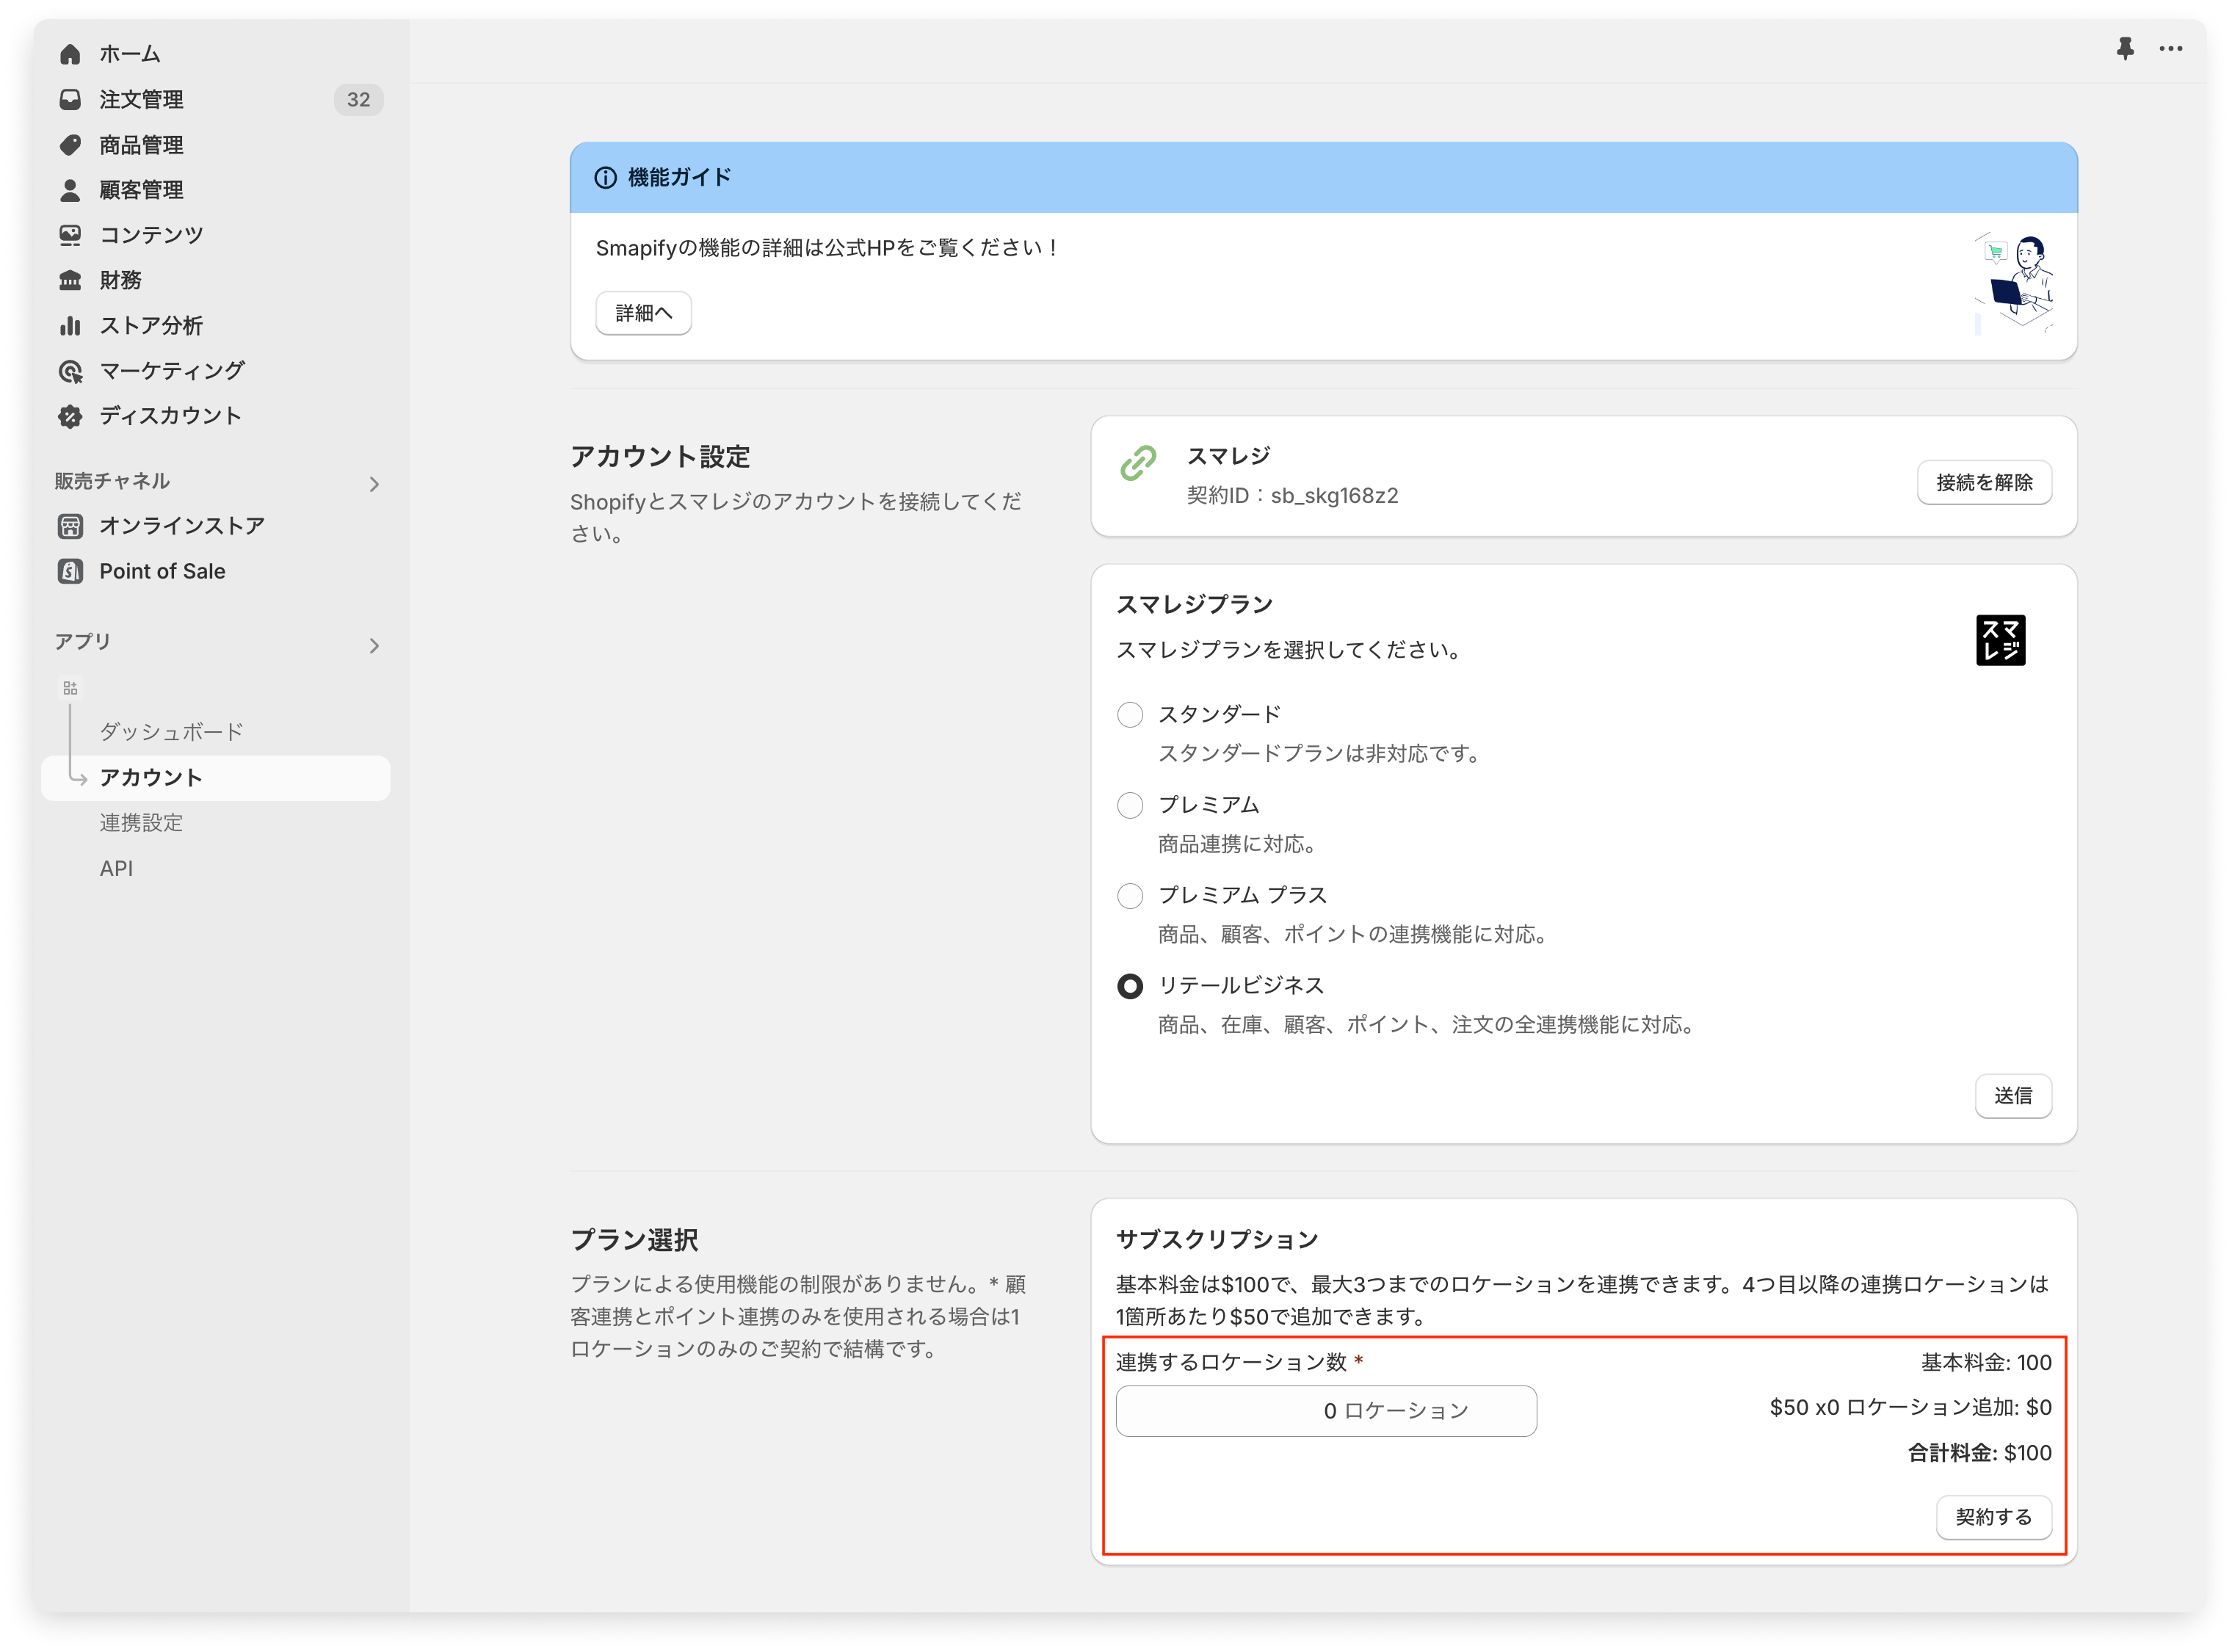
Task: Click the スマレジ black logo
Action: click(2000, 640)
